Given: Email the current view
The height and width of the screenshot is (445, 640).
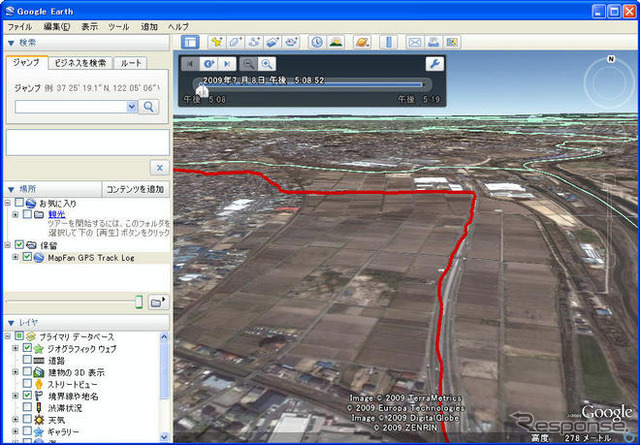Looking at the screenshot, I should pos(415,42).
